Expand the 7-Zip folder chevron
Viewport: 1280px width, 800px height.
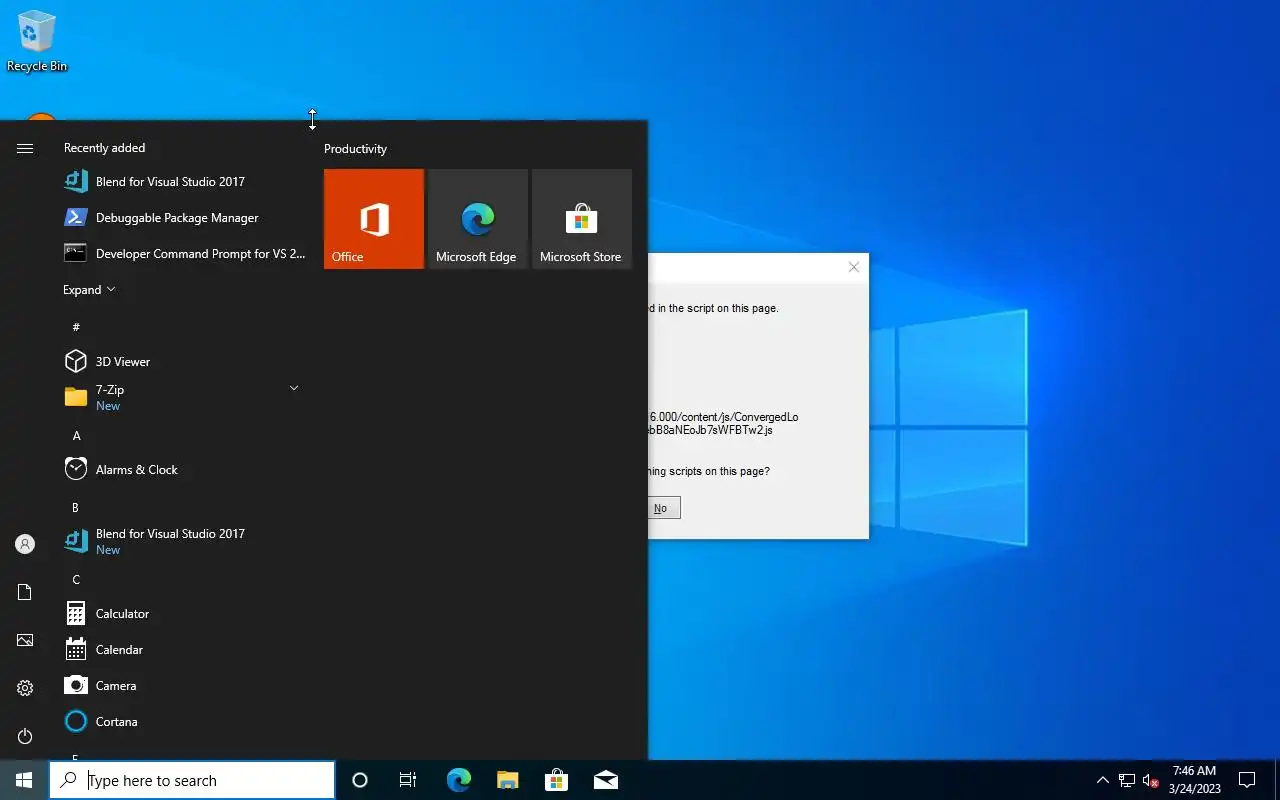[x=294, y=388]
